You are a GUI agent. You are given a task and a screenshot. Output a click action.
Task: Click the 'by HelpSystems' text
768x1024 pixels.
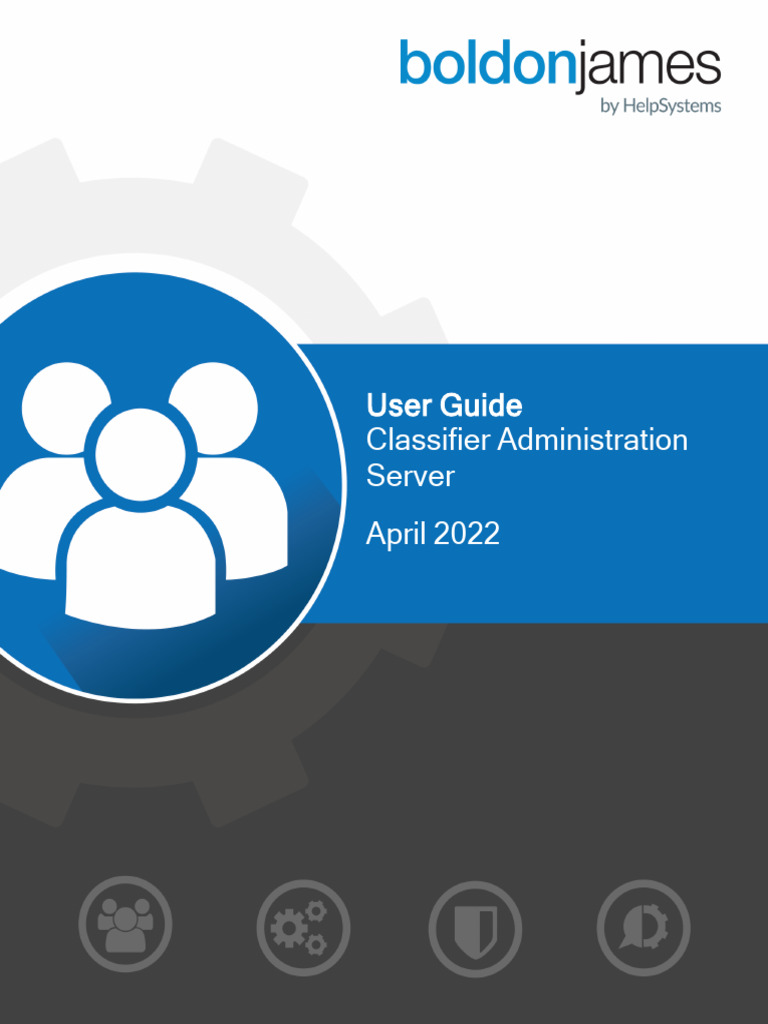point(661,106)
